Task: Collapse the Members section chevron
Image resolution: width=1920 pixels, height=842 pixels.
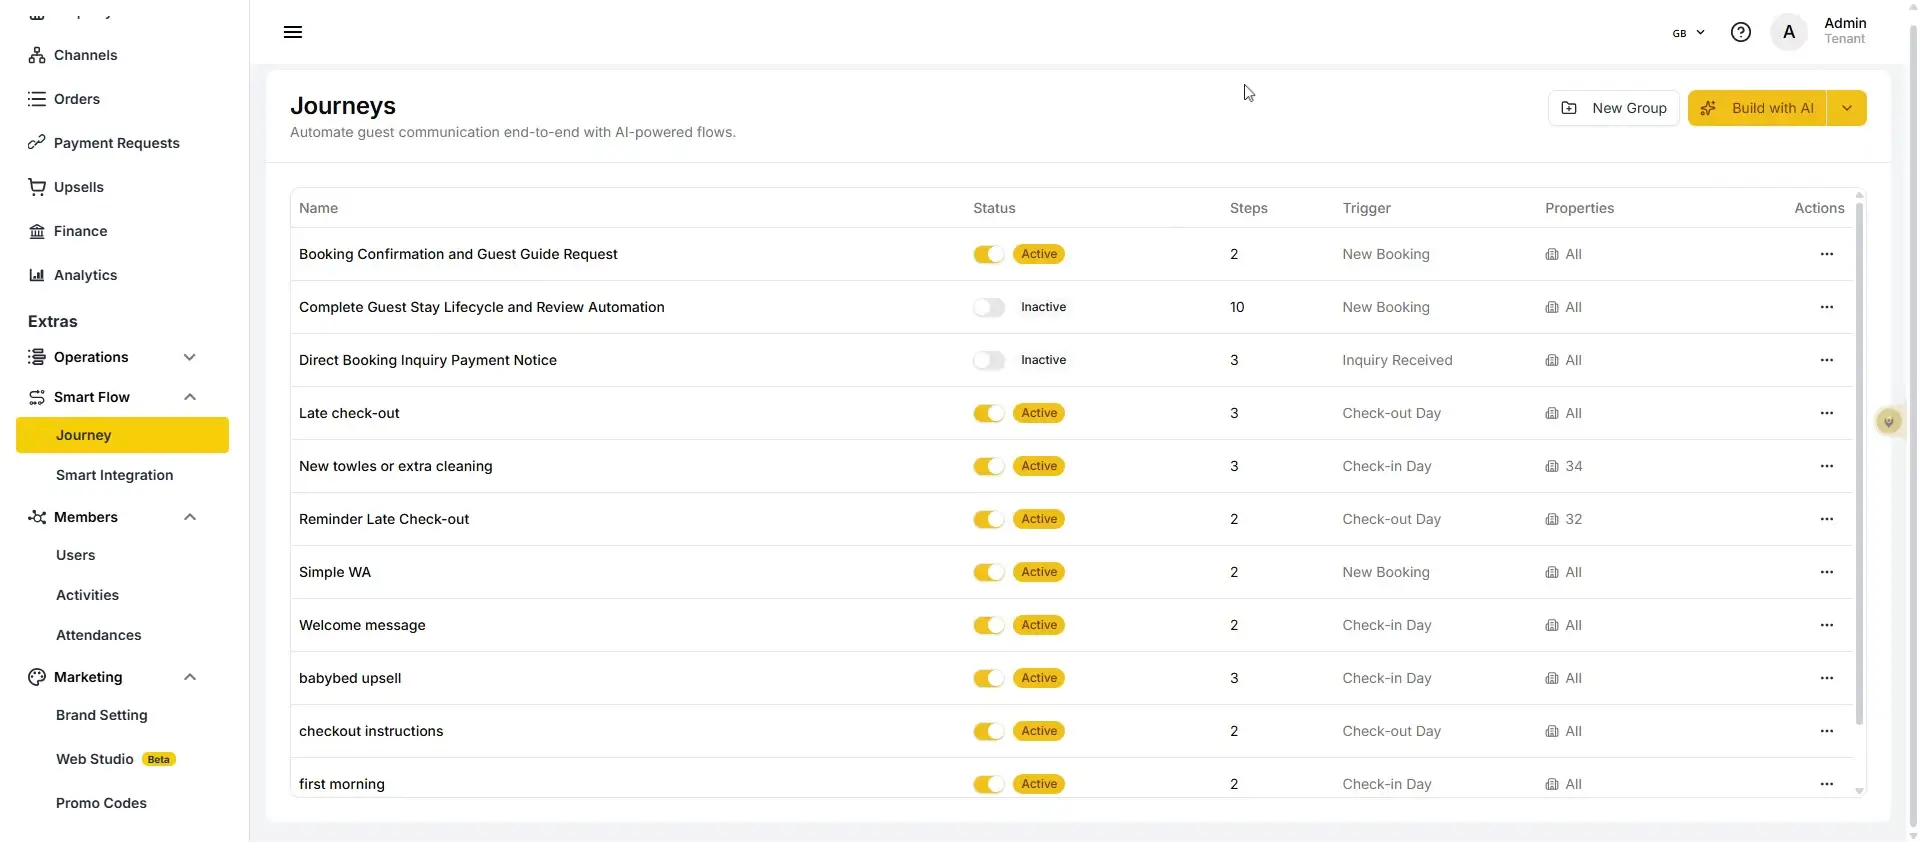Action: point(190,517)
